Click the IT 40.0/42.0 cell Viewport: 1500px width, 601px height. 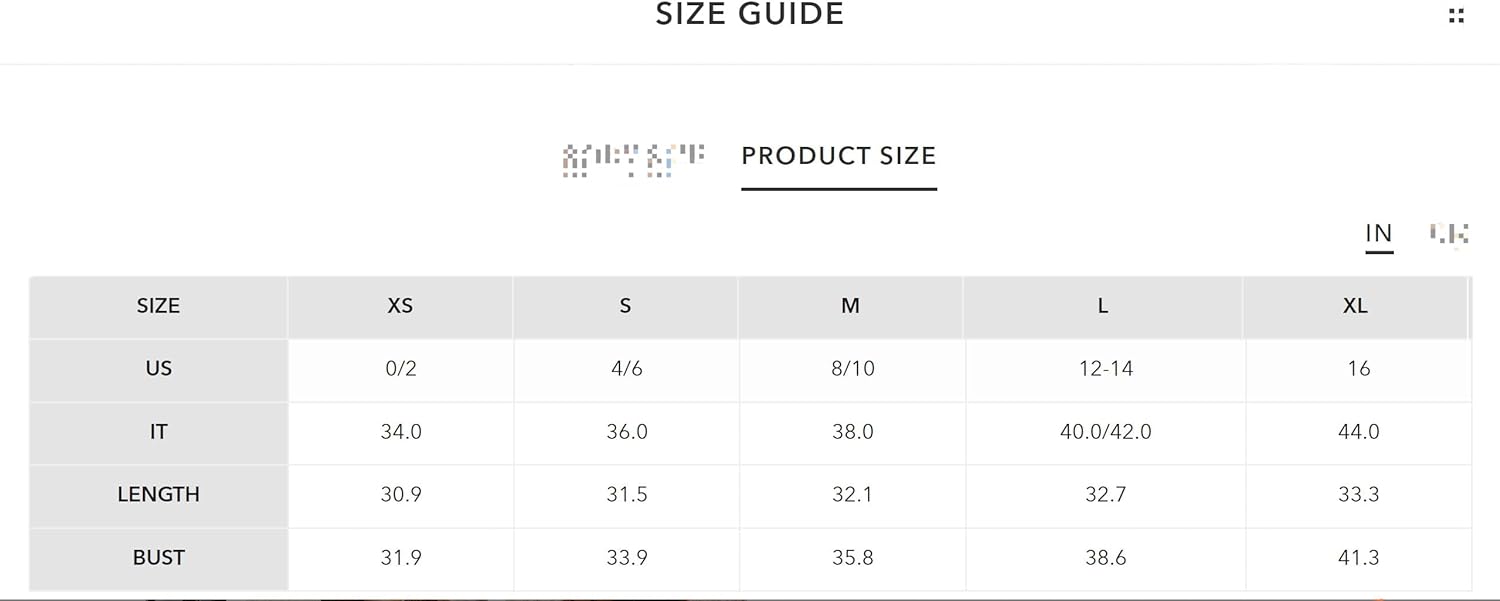click(x=1106, y=433)
